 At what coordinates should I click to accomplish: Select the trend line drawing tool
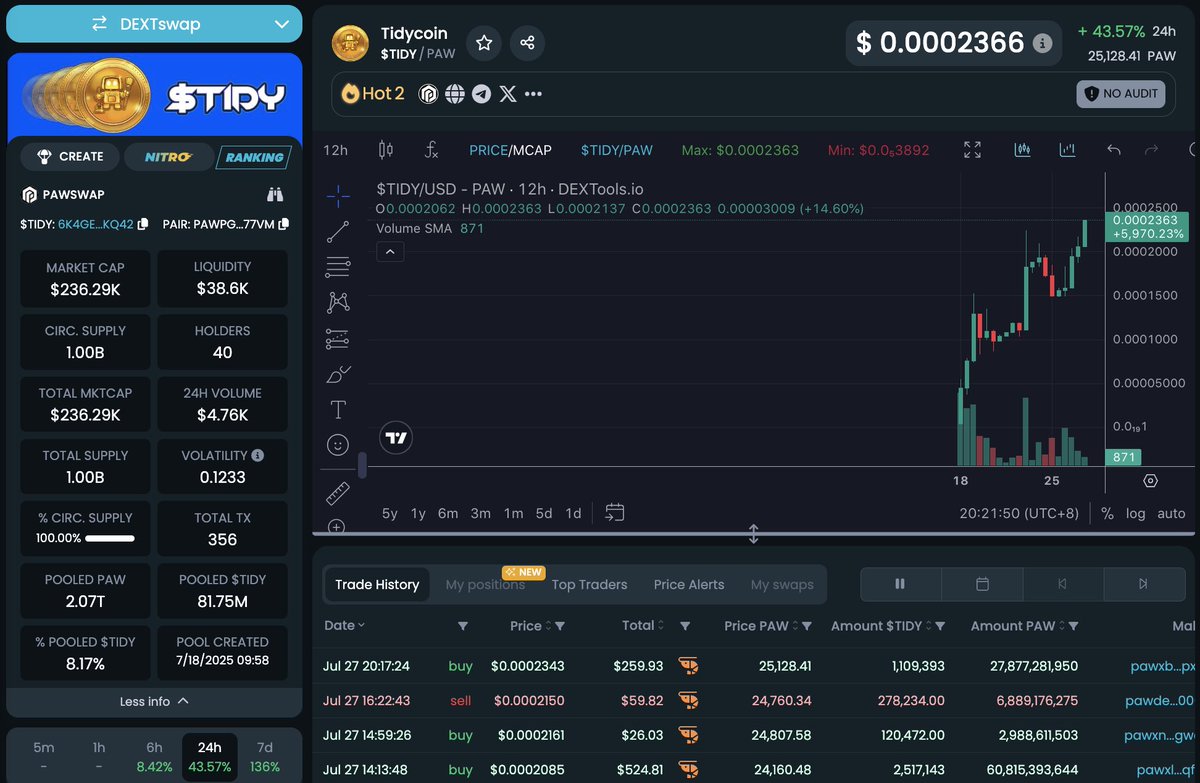[x=338, y=232]
